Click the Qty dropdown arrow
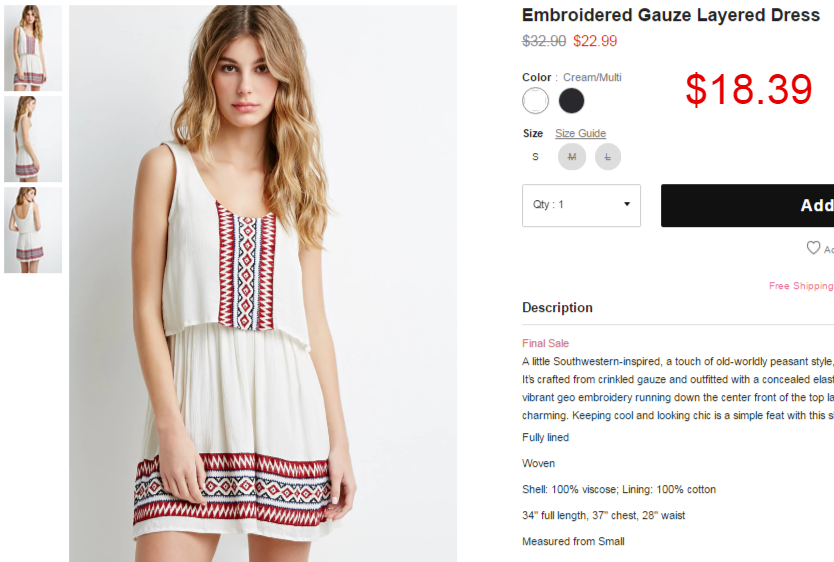This screenshot has height=562, width=834. (x=627, y=204)
